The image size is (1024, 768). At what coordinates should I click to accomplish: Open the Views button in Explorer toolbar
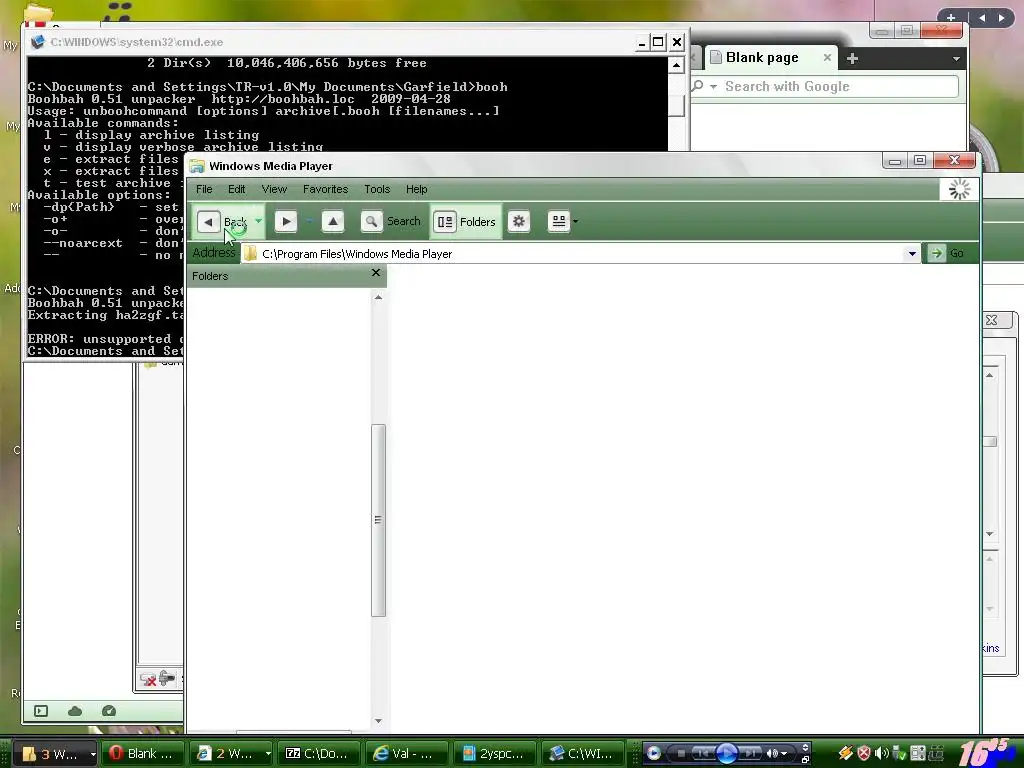559,221
